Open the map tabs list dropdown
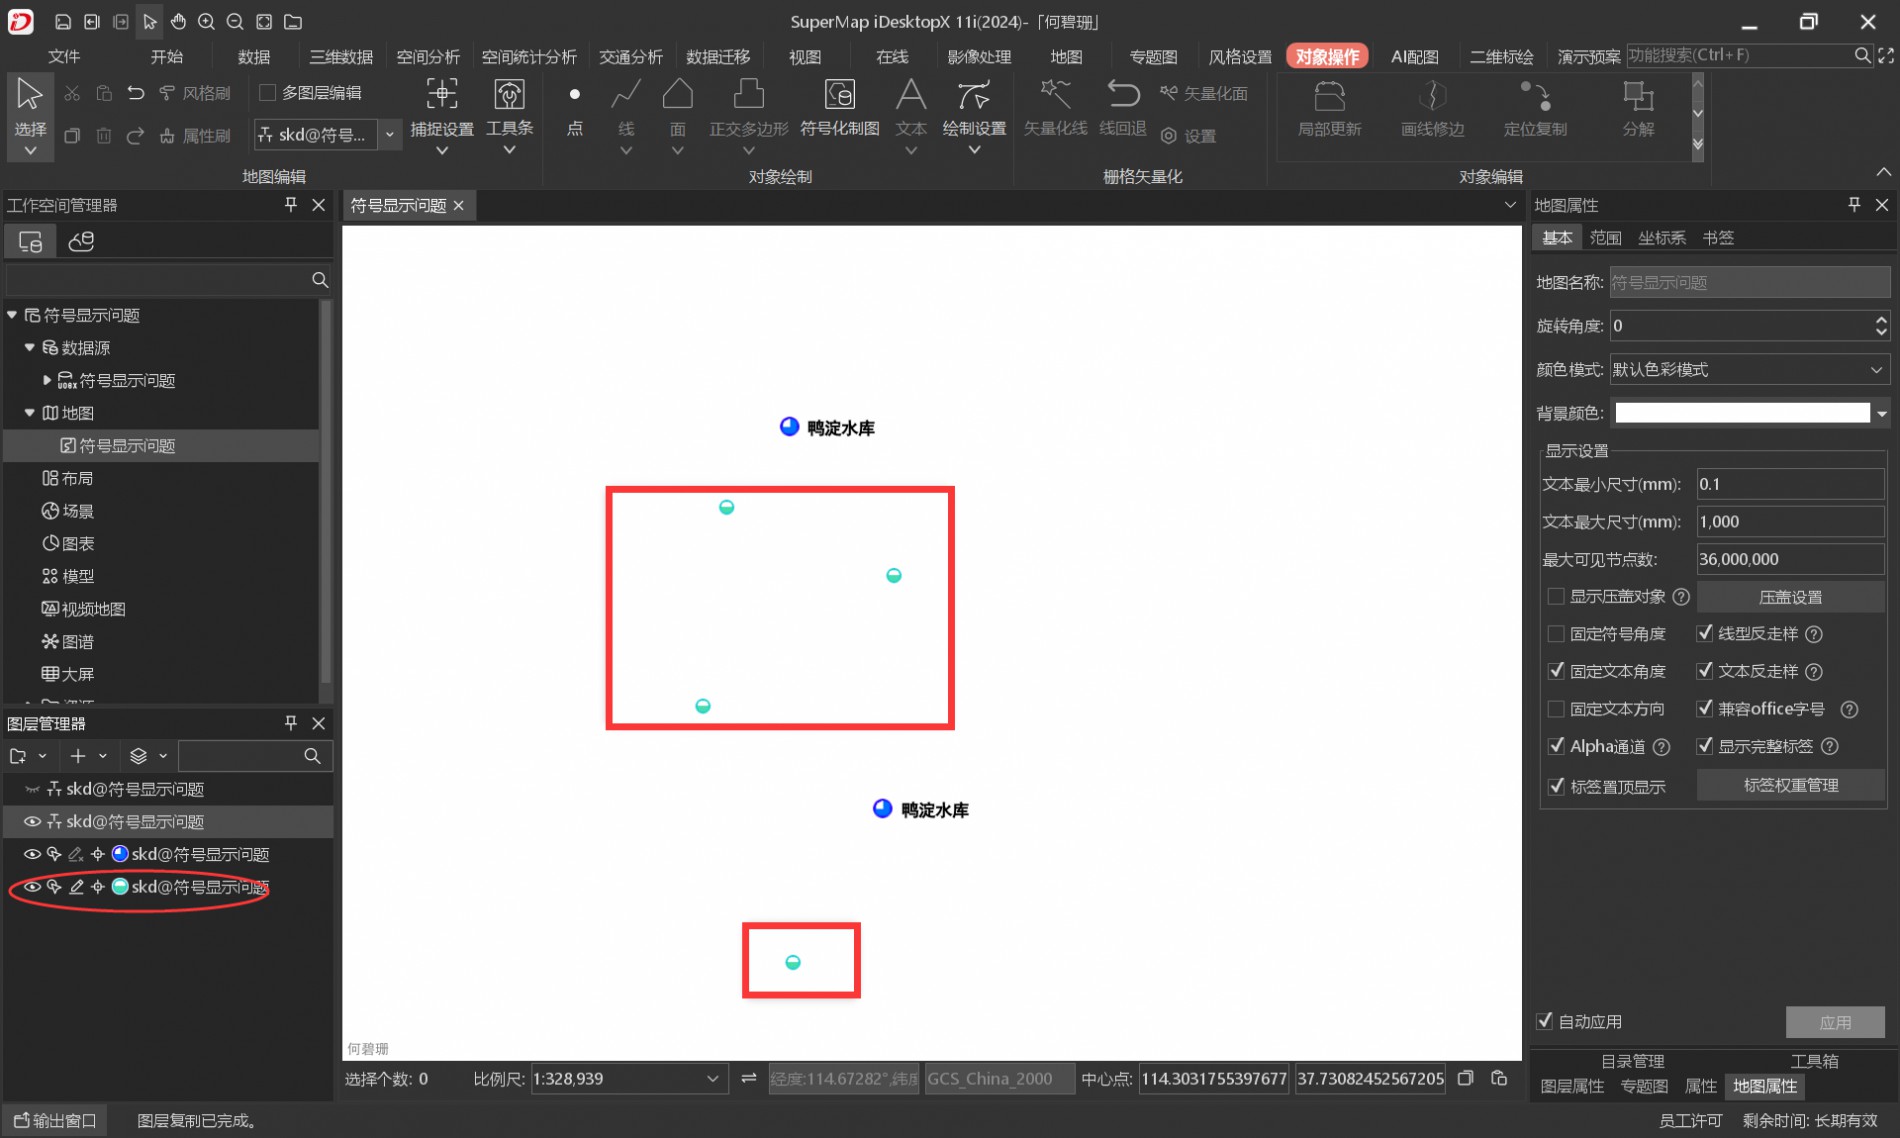Image resolution: width=1900 pixels, height=1138 pixels. click(1510, 205)
